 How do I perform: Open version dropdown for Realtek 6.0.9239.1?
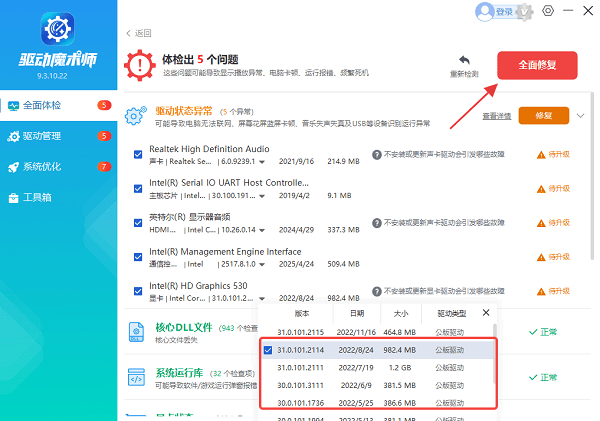point(262,162)
